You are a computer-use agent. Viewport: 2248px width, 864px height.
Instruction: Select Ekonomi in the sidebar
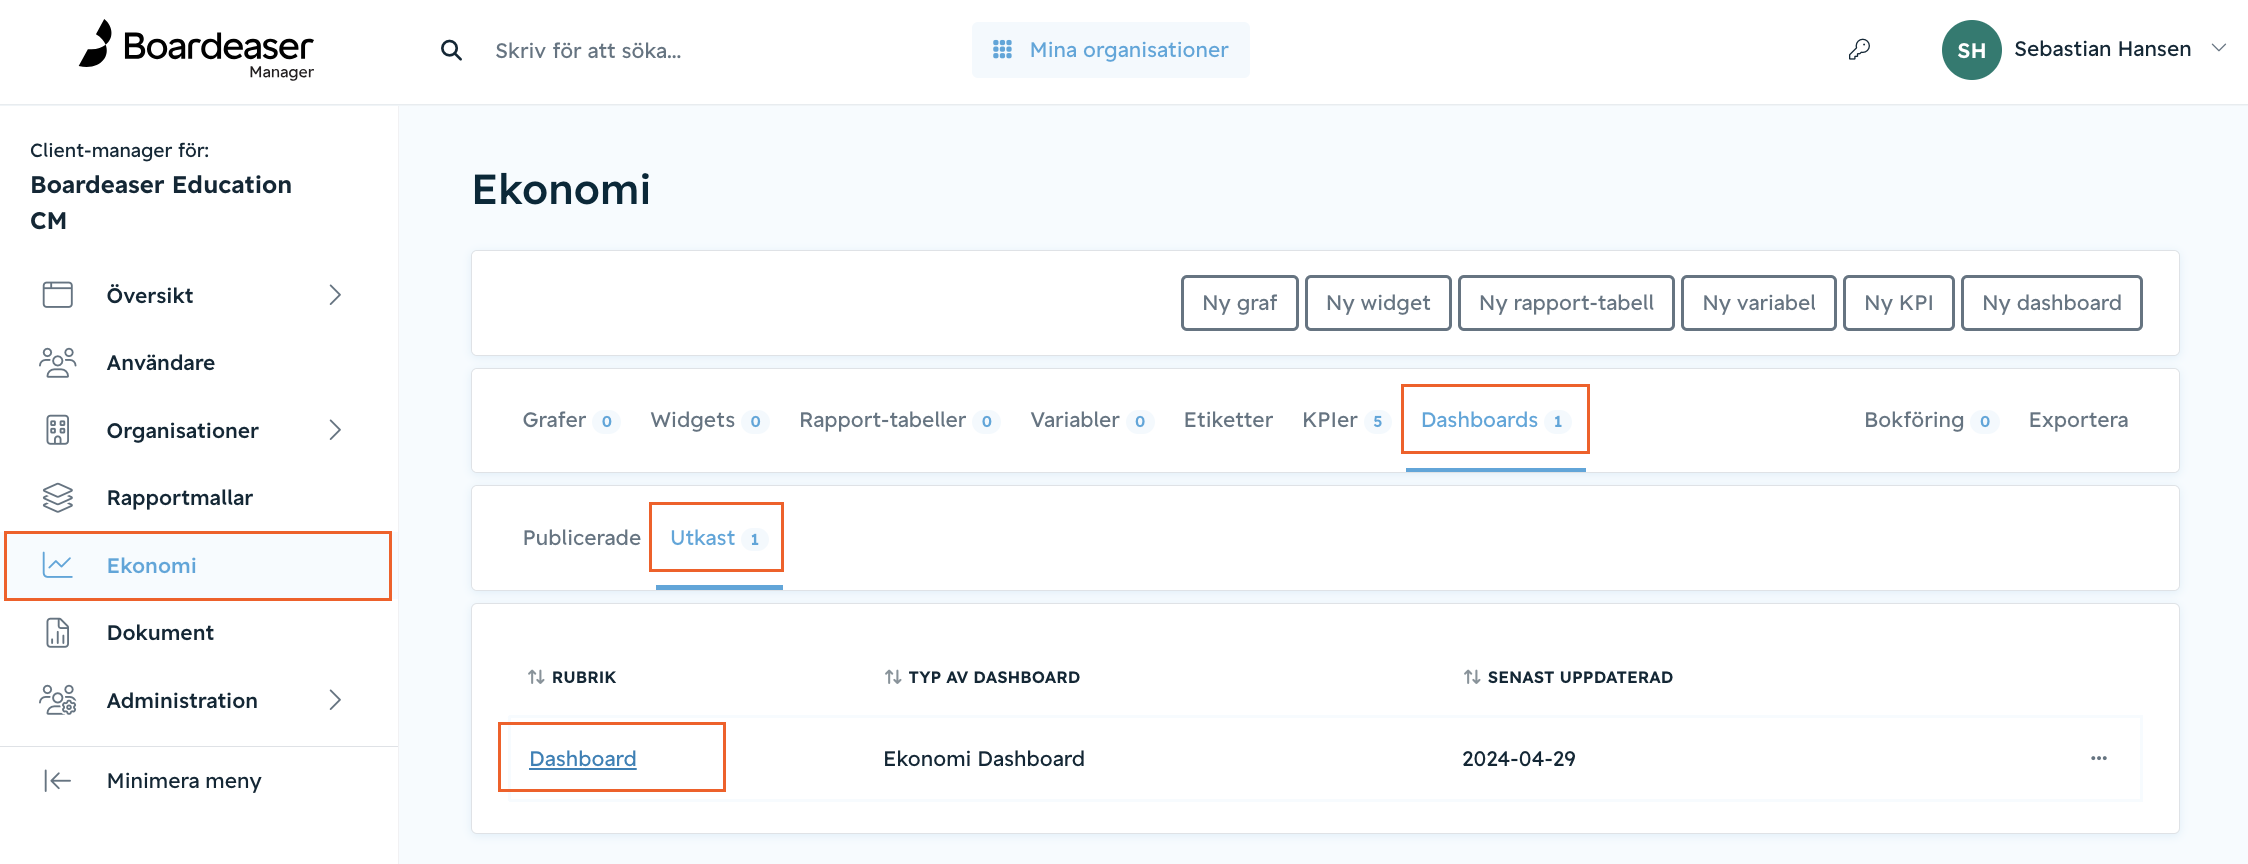[x=198, y=565]
